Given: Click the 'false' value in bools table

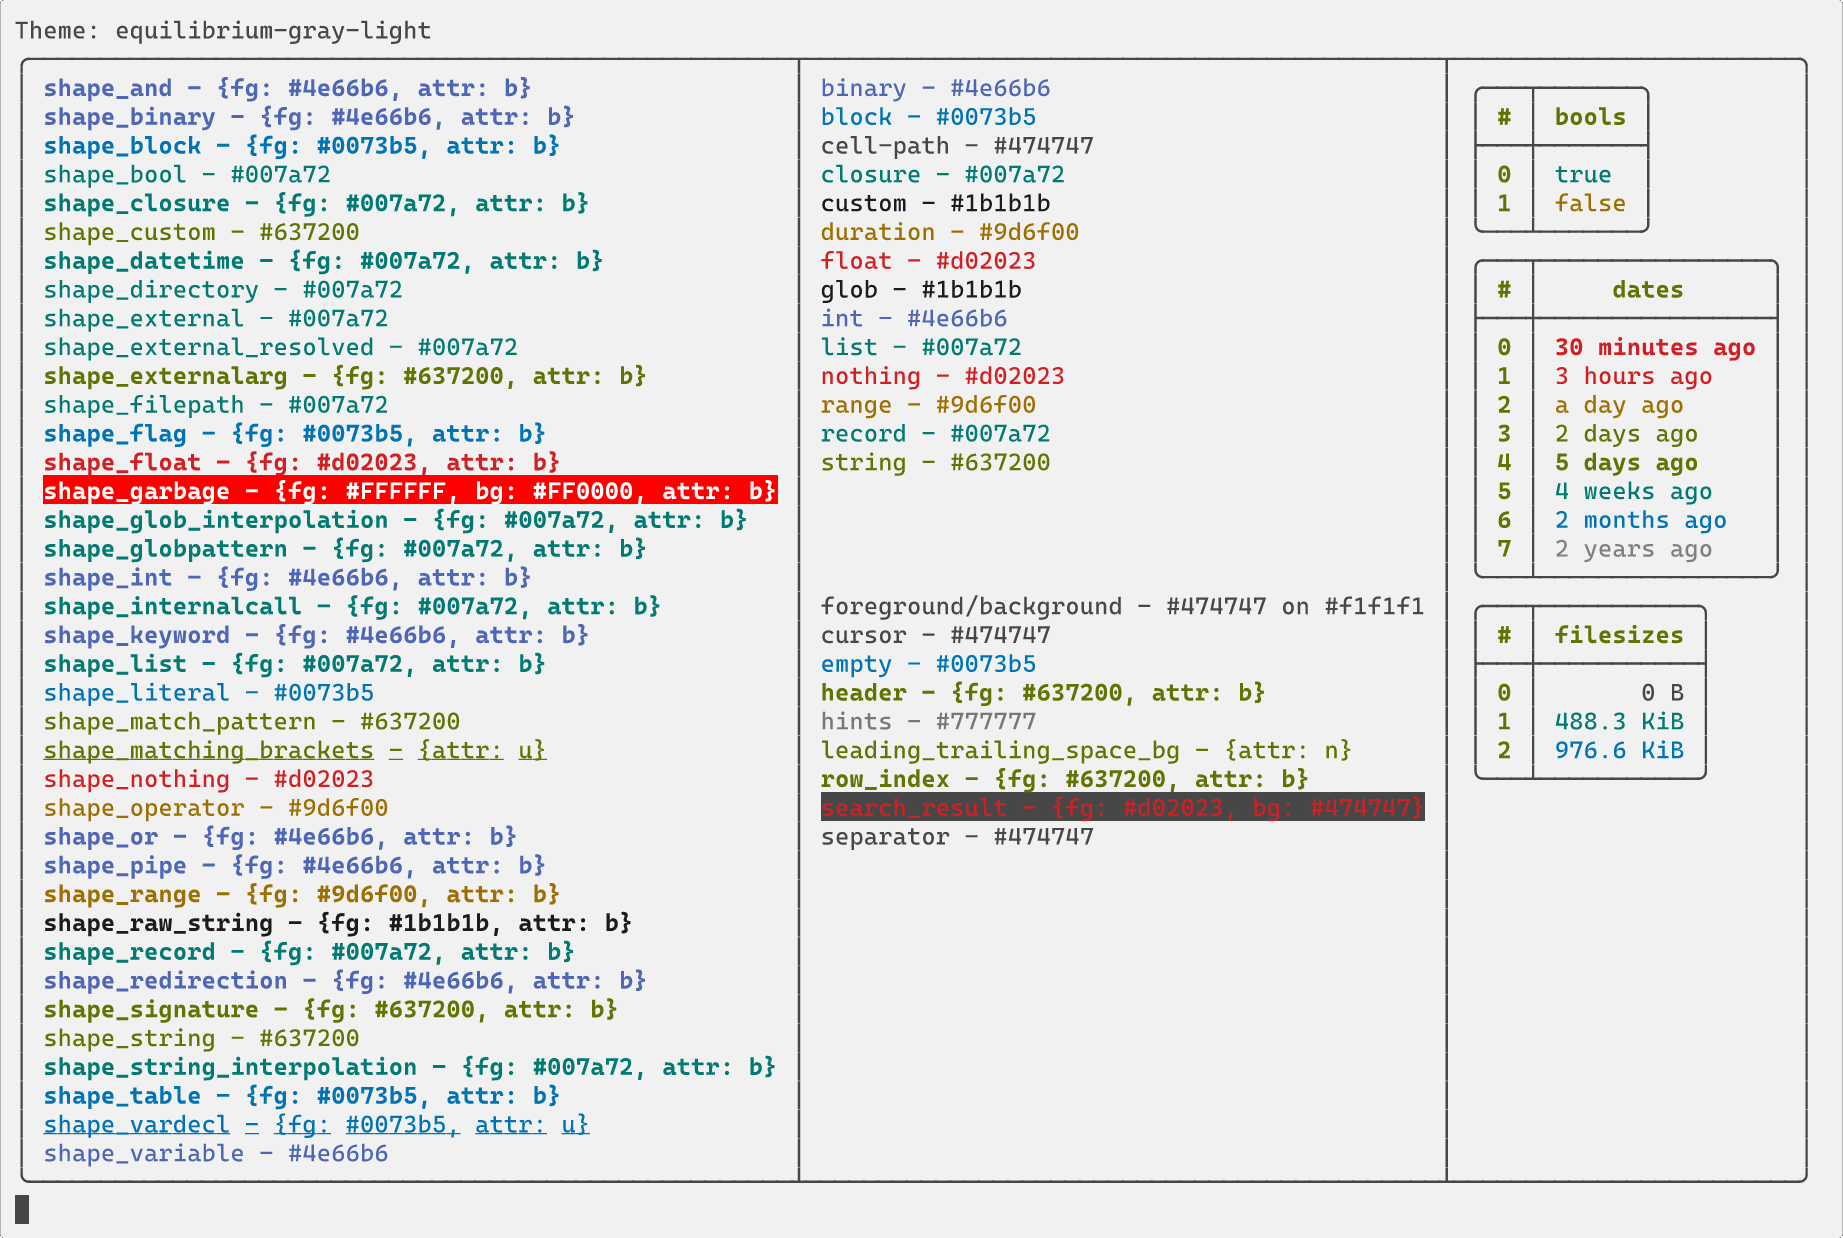Looking at the screenshot, I should click(x=1590, y=204).
